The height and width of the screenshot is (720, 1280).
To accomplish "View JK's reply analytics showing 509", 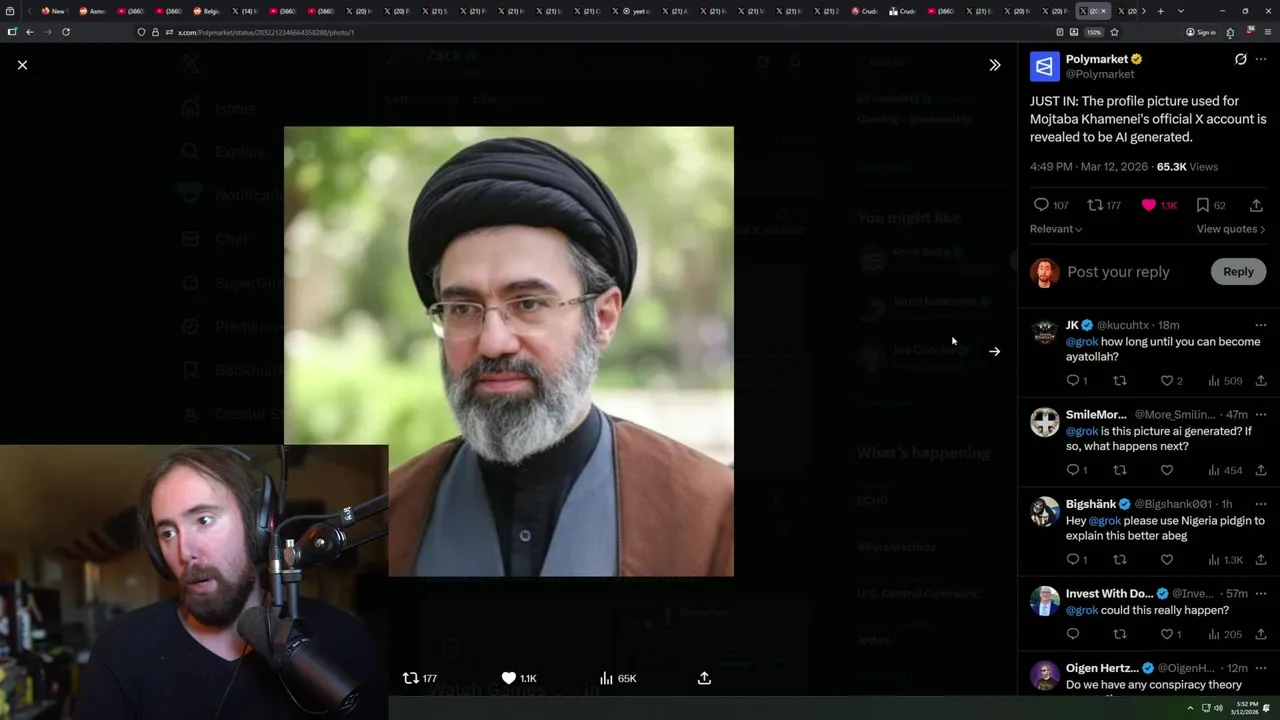I will 1224,381.
